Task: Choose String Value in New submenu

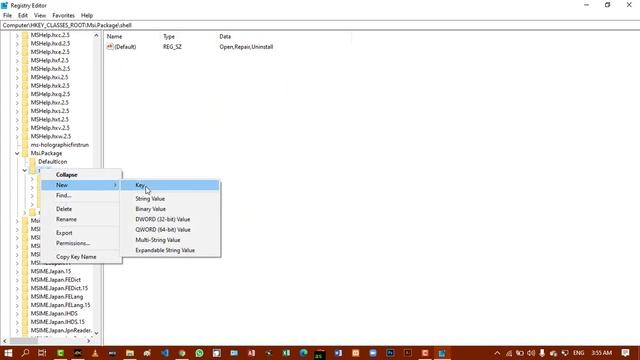Action: coord(170,199)
